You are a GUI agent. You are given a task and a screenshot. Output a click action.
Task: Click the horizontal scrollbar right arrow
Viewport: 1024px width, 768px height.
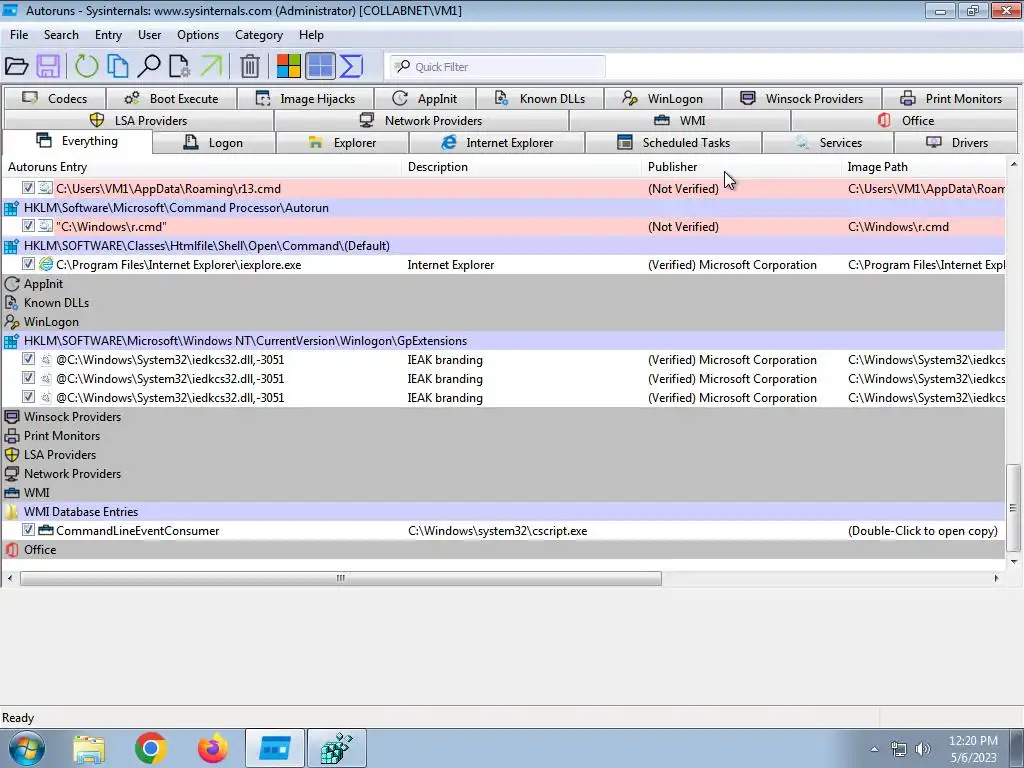(x=996, y=579)
